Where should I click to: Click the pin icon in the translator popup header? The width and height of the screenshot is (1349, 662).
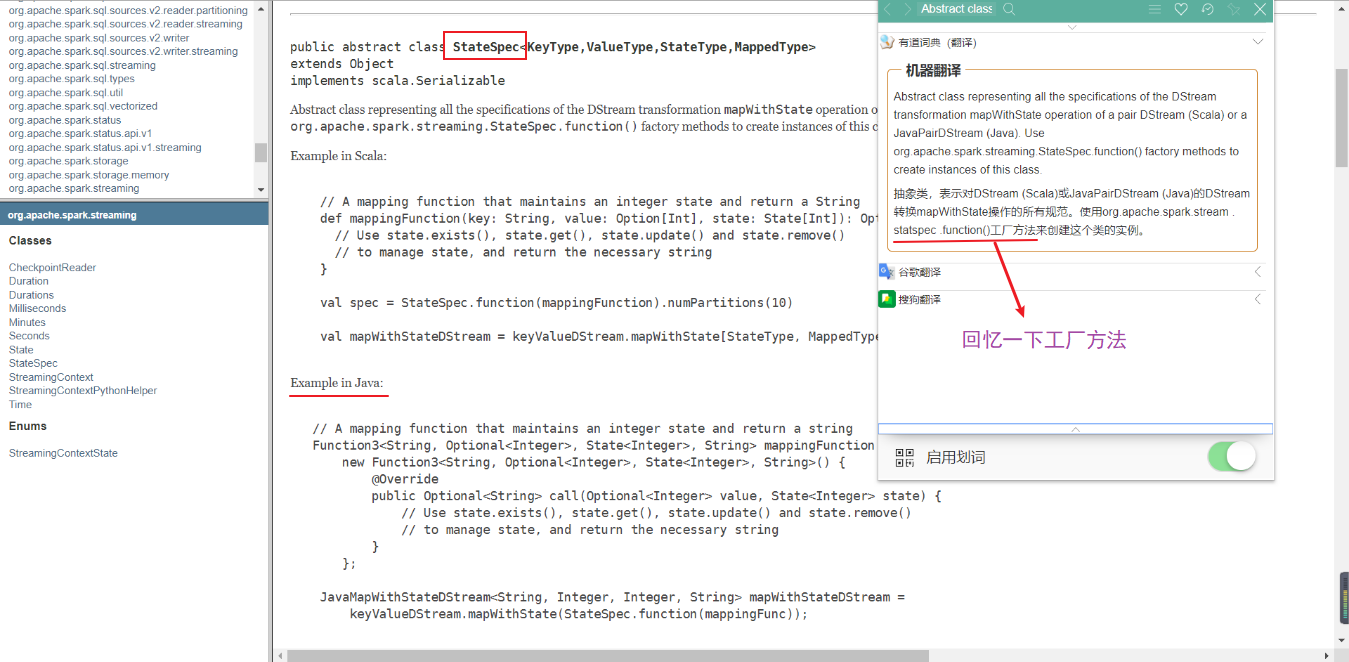1233,9
